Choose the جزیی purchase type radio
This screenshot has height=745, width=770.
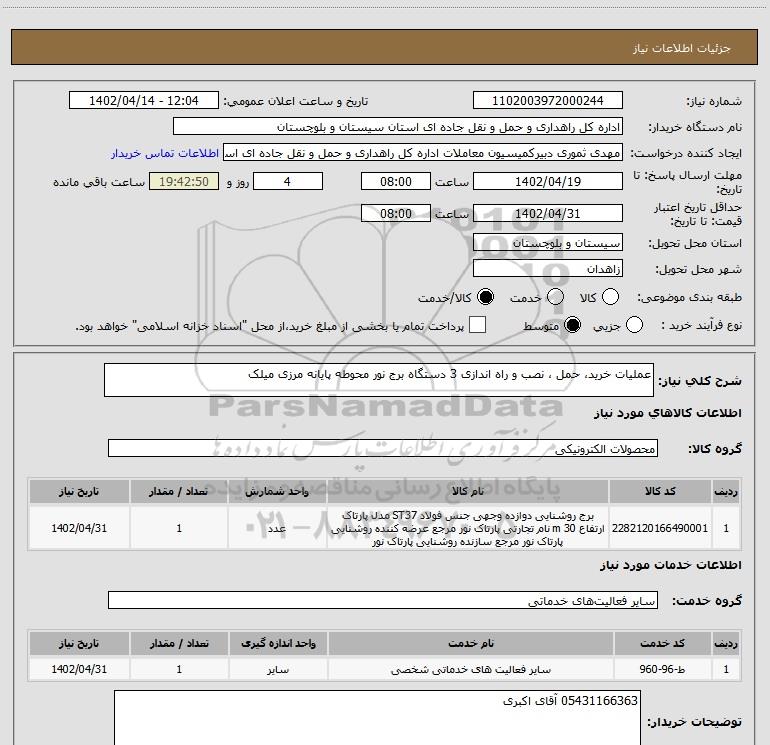634,325
